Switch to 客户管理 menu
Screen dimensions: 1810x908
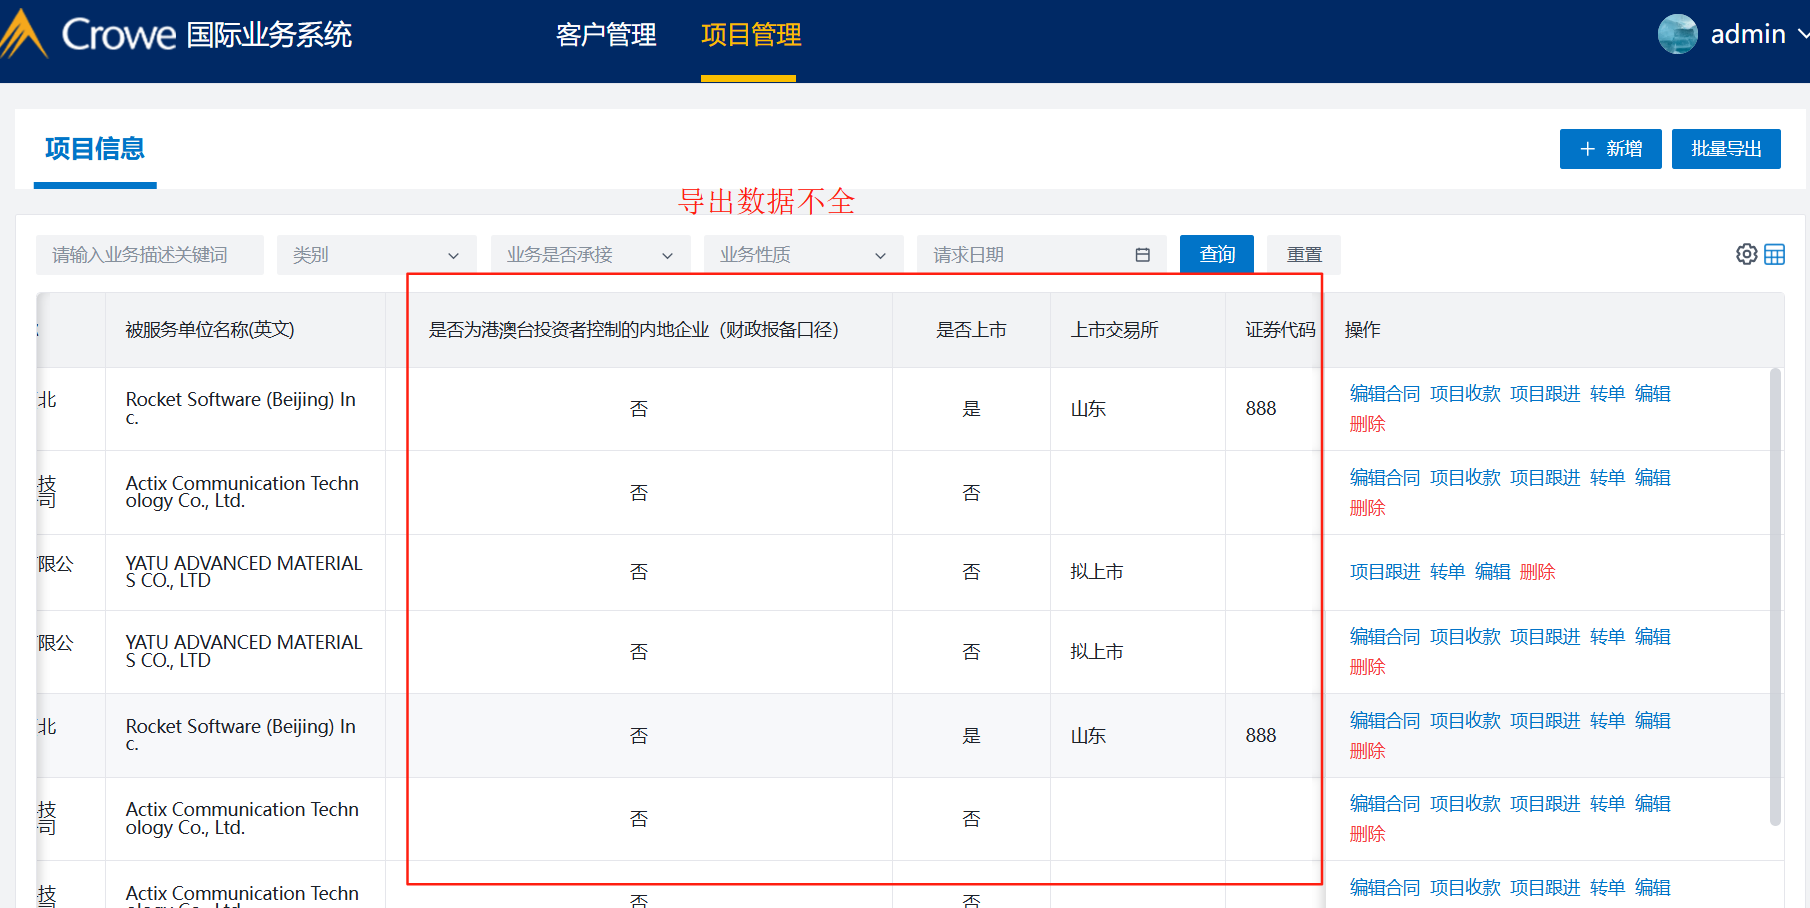click(x=606, y=35)
